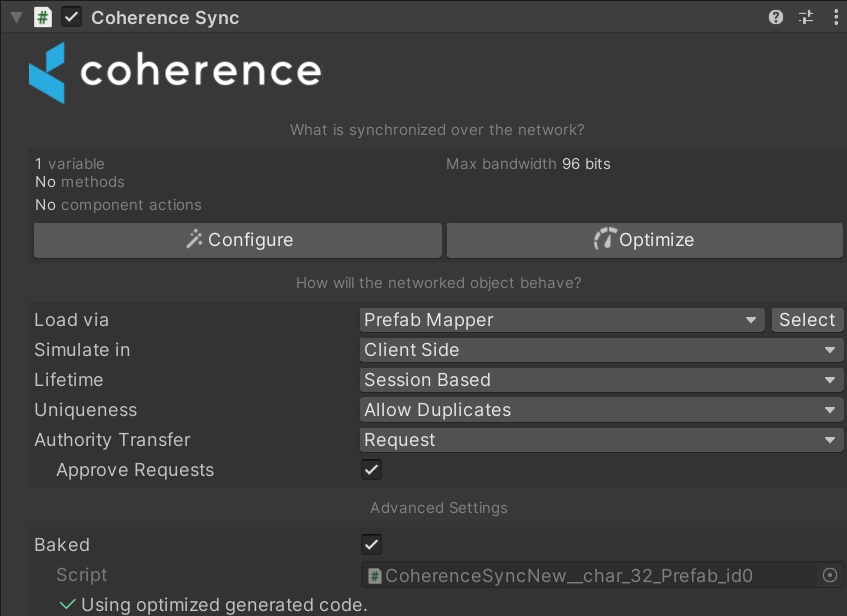Toggle the Baked checkbox

click(371, 545)
